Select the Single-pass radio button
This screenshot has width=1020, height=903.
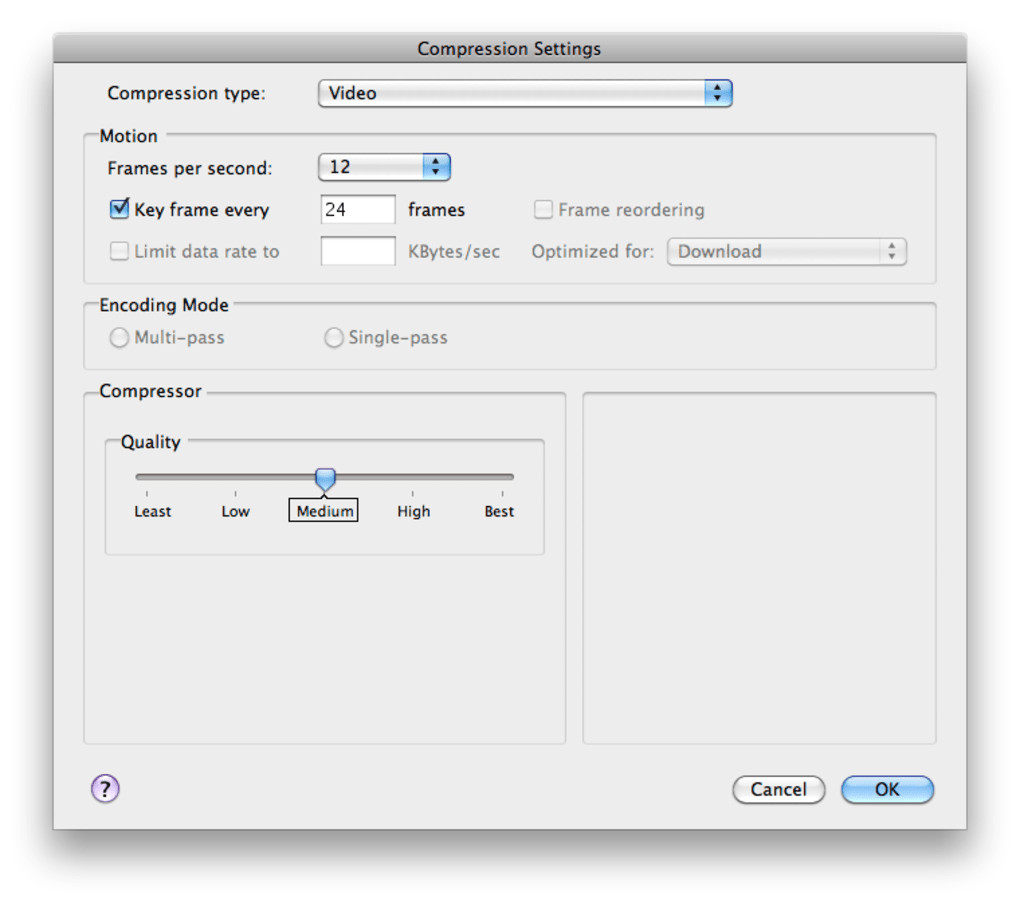(334, 338)
